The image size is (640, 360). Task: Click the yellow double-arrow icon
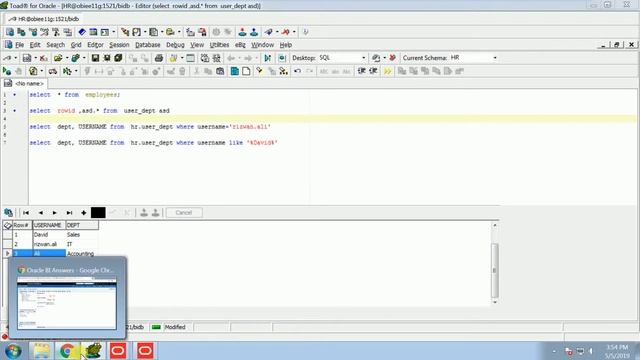pos(387,71)
